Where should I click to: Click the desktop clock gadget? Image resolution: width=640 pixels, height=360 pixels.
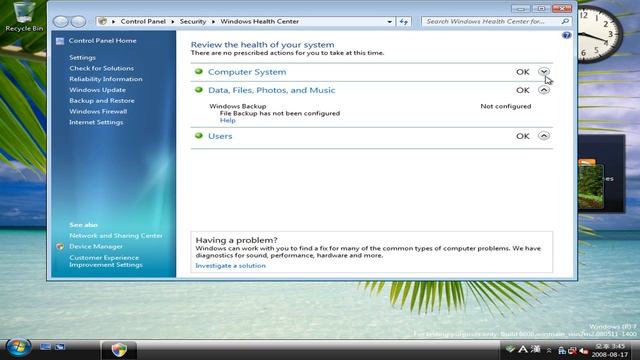coord(600,34)
